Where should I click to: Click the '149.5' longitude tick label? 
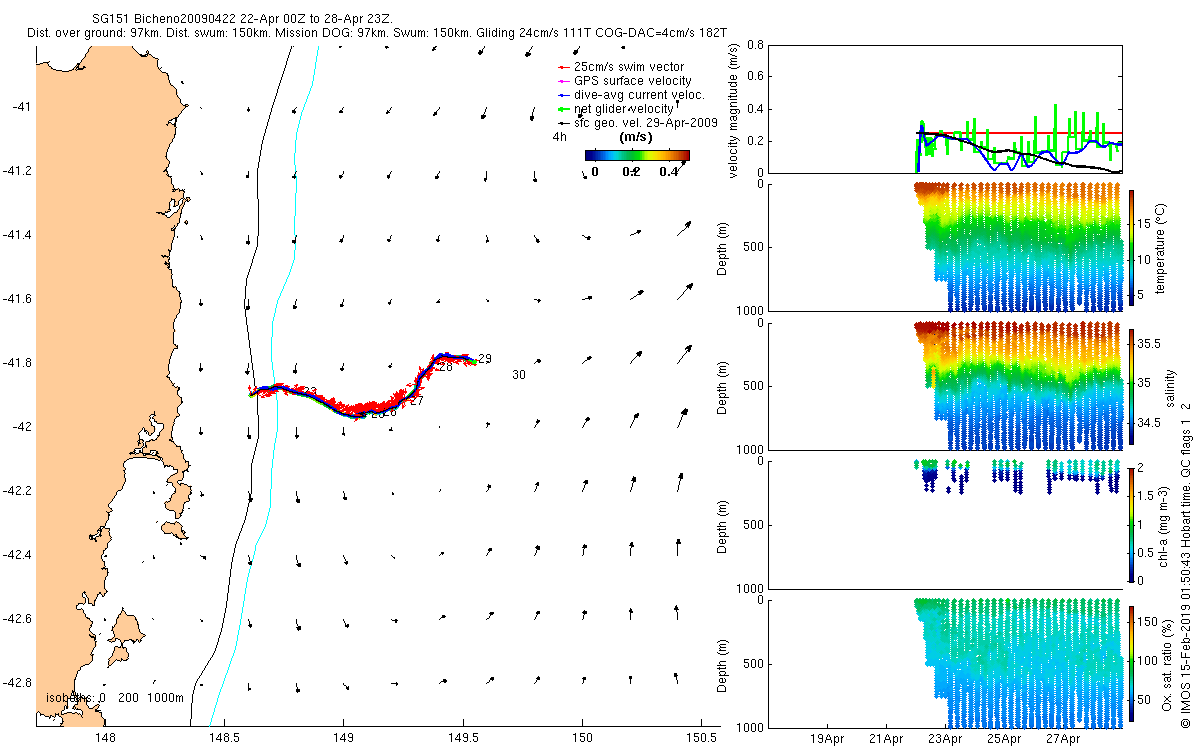pos(462,738)
